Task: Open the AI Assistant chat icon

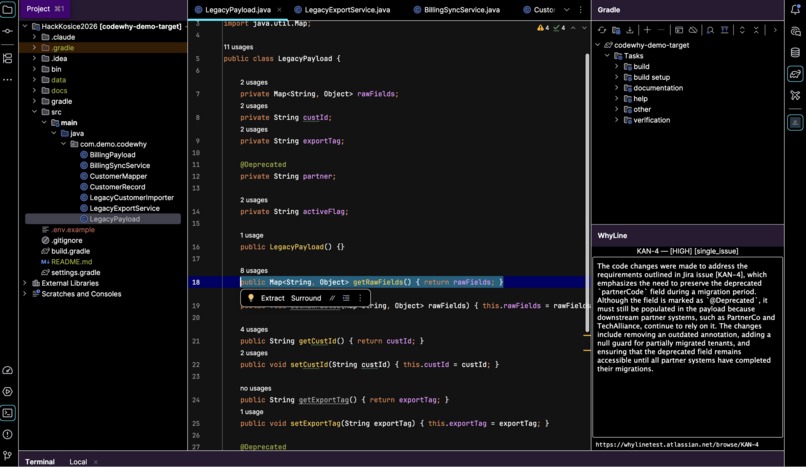Action: (795, 31)
